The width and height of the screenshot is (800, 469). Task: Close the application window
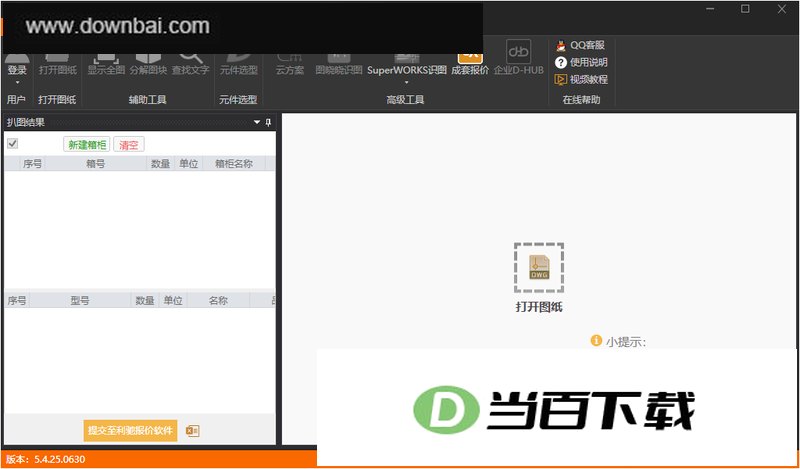(782, 9)
